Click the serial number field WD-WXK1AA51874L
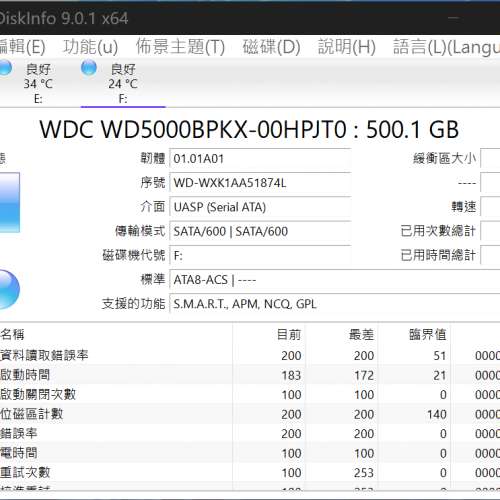Viewport: 500px width, 500px height. click(x=260, y=183)
